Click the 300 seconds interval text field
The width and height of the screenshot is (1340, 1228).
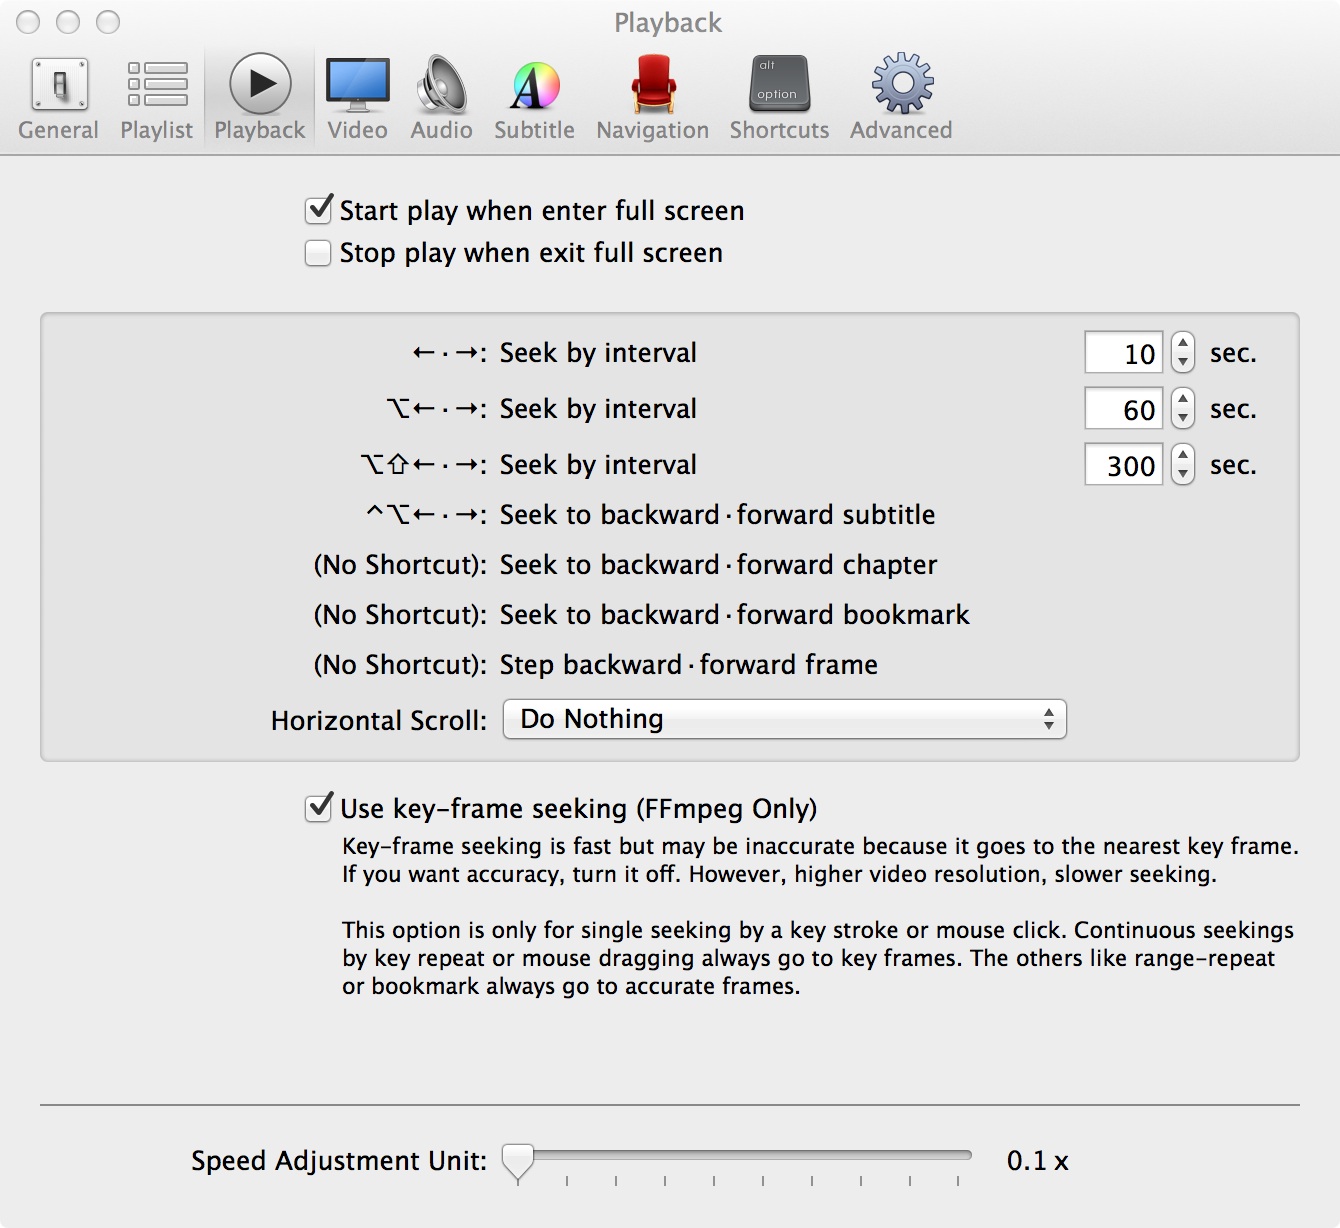1124,465
